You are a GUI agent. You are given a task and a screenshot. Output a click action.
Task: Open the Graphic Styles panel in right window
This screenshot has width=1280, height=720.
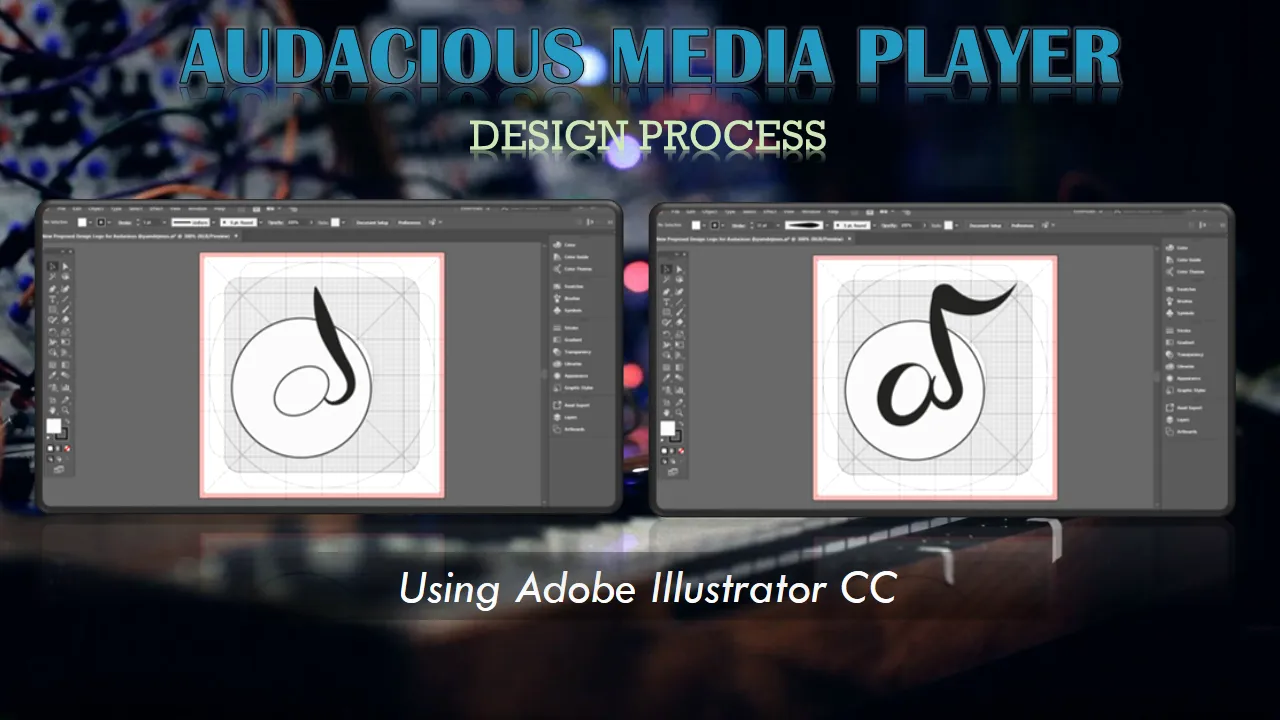pos(1185,391)
